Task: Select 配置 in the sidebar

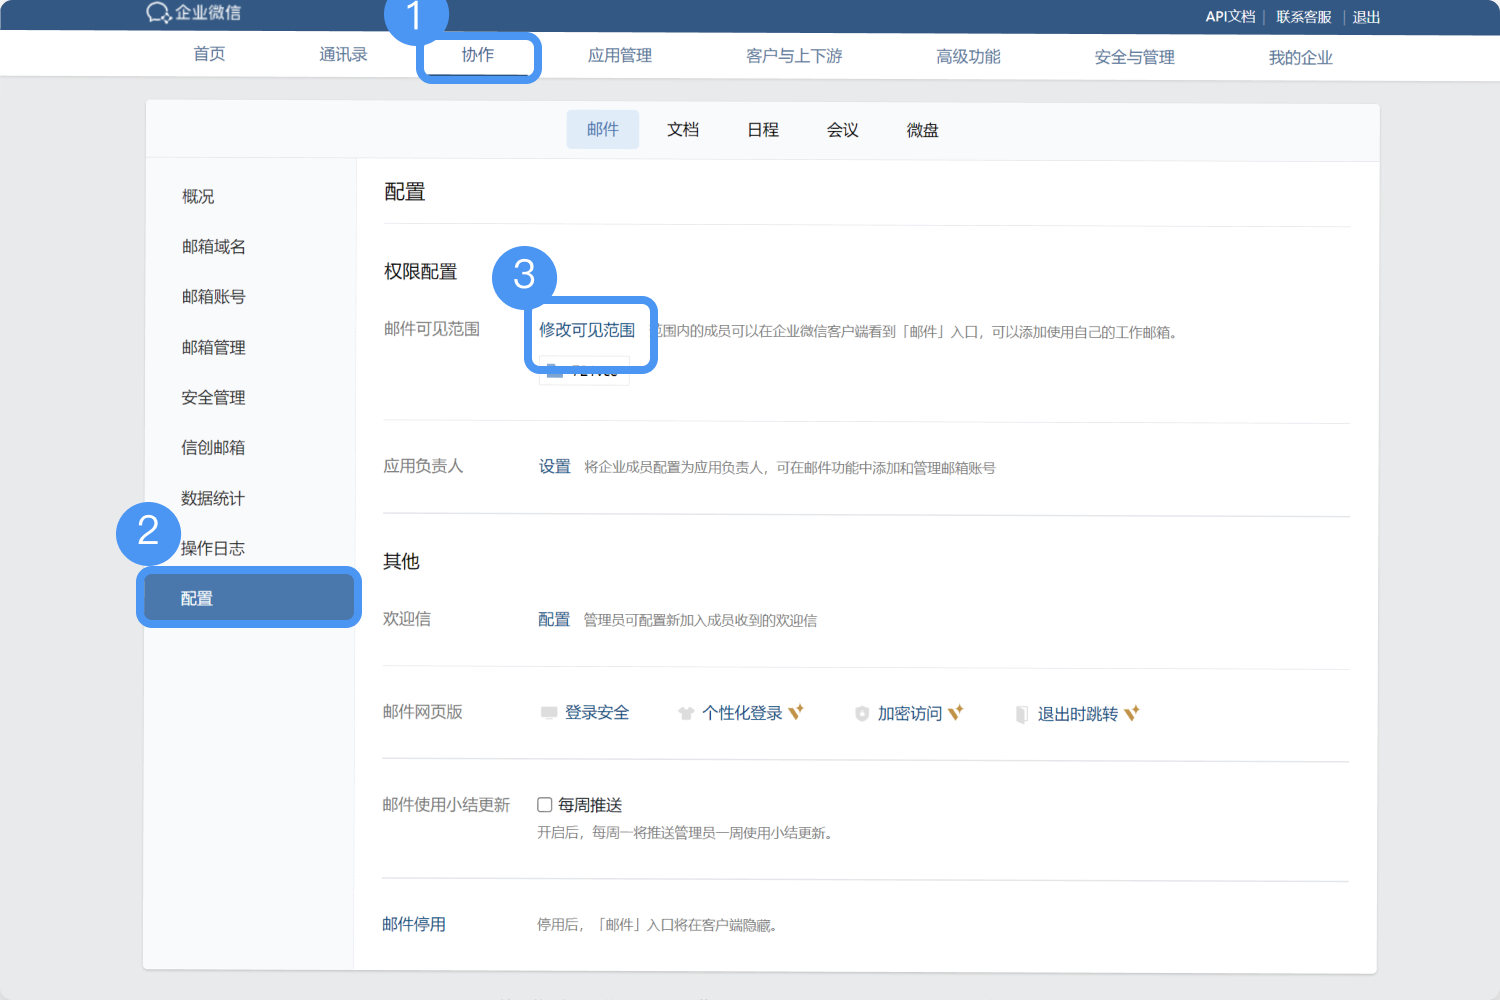Action: (x=249, y=598)
